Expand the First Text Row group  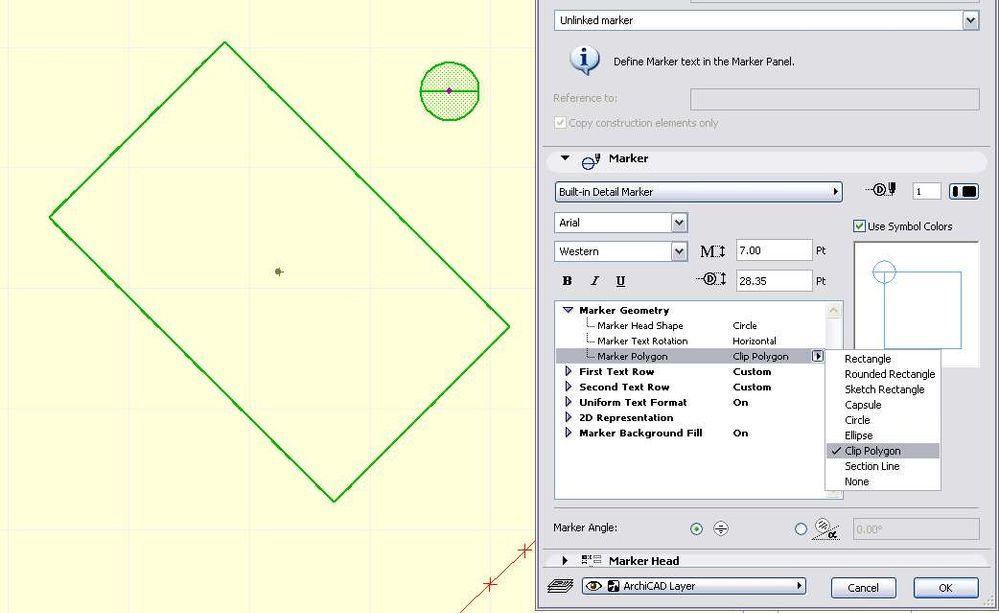568,371
